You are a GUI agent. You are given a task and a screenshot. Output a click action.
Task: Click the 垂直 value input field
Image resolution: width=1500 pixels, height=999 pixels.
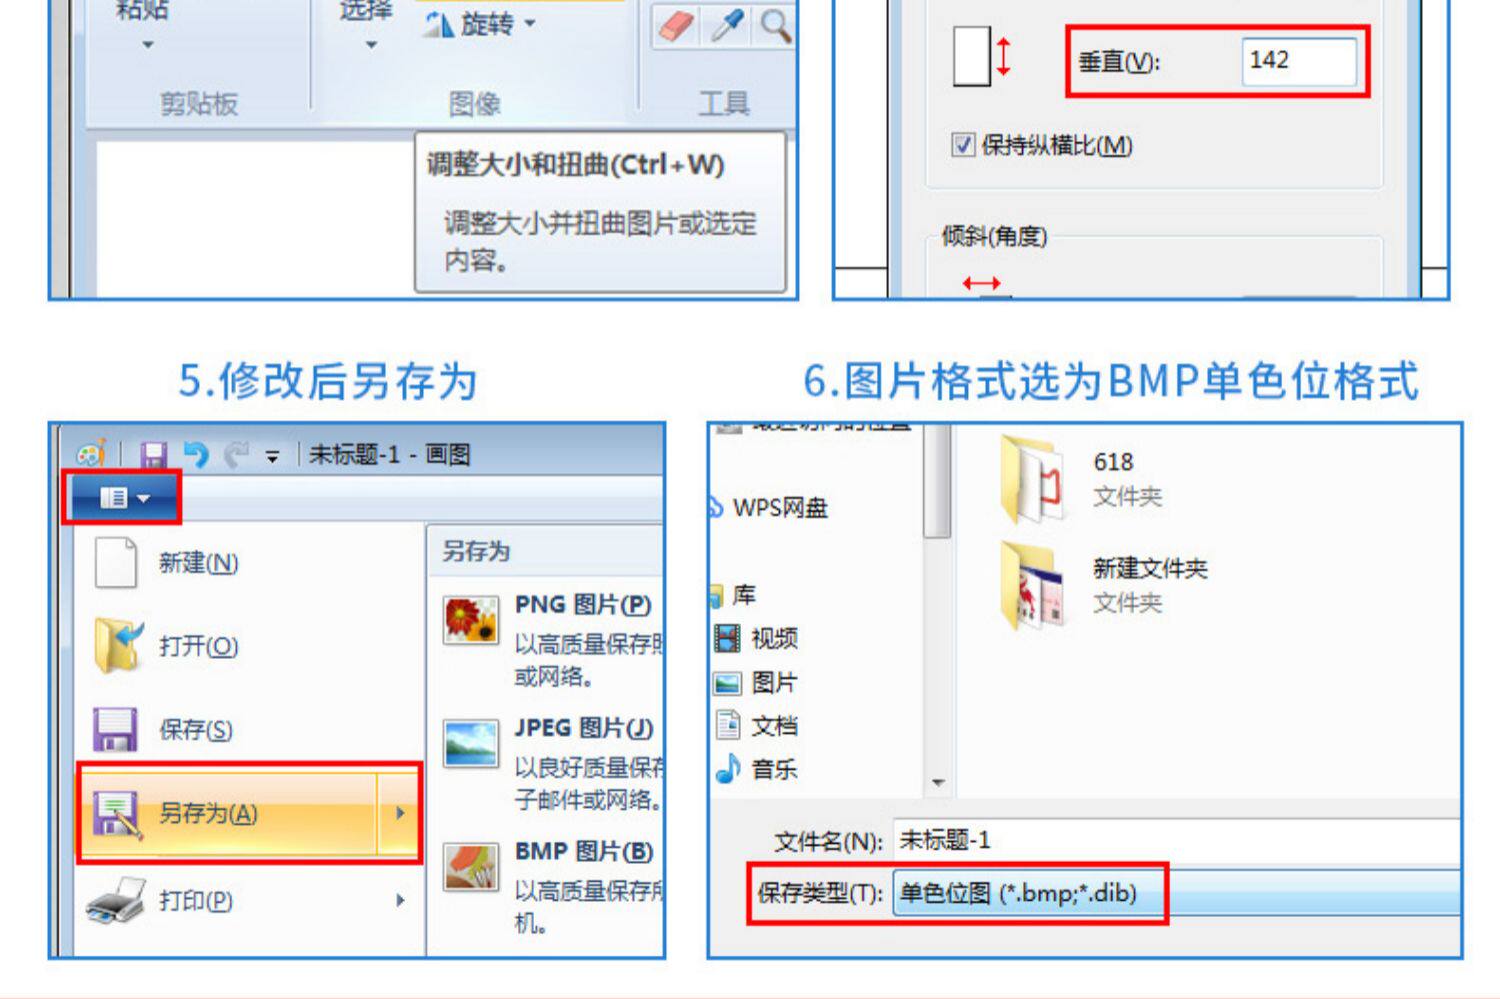[1299, 61]
